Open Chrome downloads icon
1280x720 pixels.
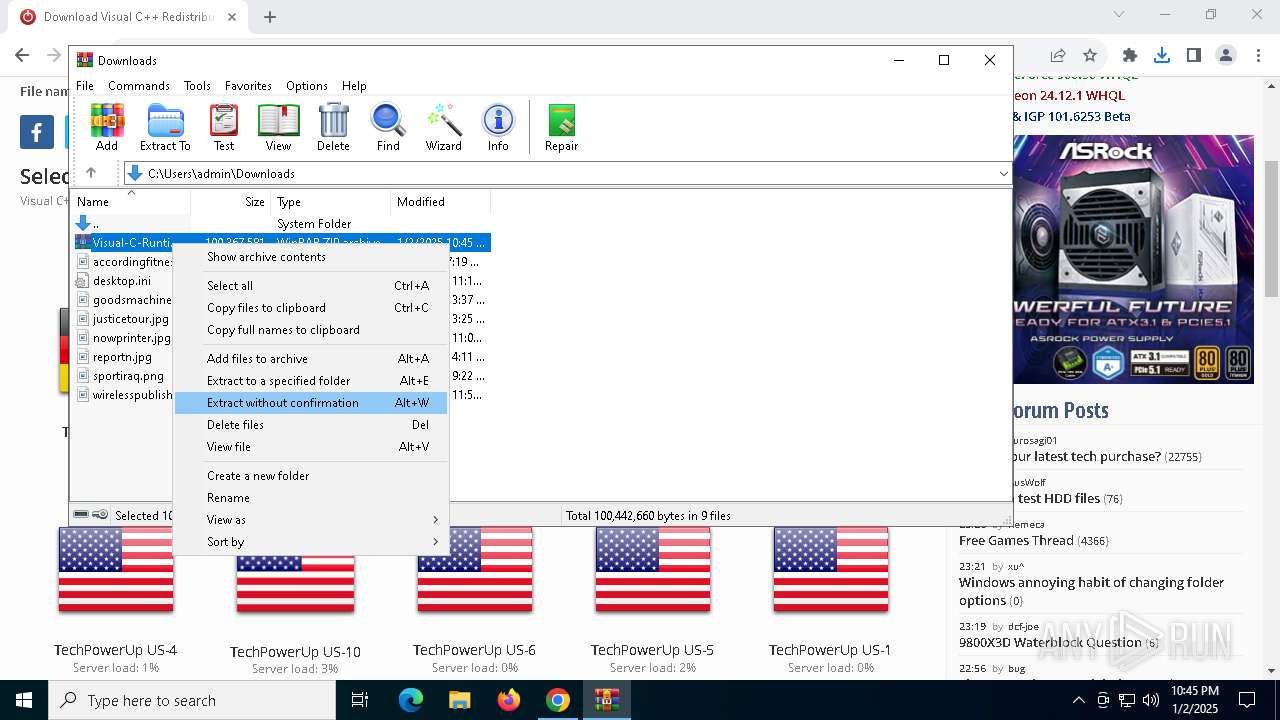pyautogui.click(x=1162, y=55)
